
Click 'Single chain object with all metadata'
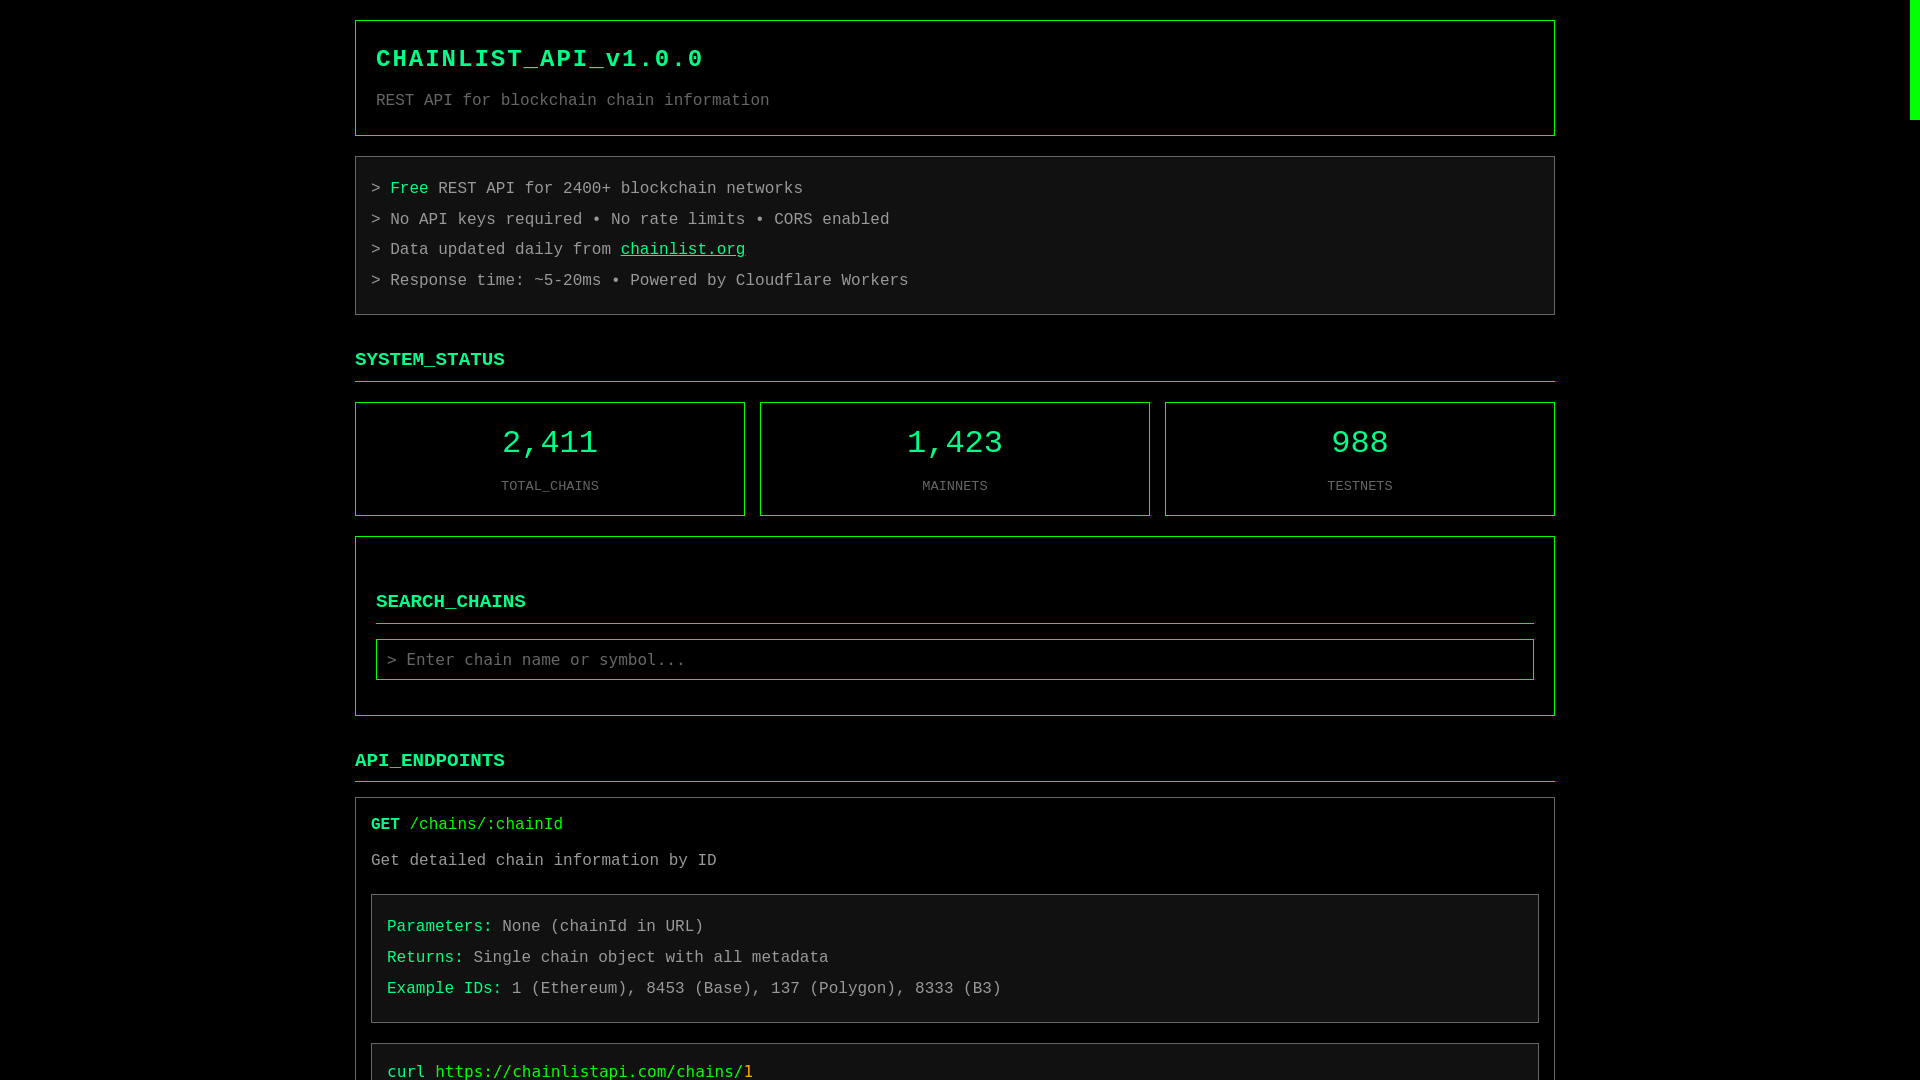point(651,958)
